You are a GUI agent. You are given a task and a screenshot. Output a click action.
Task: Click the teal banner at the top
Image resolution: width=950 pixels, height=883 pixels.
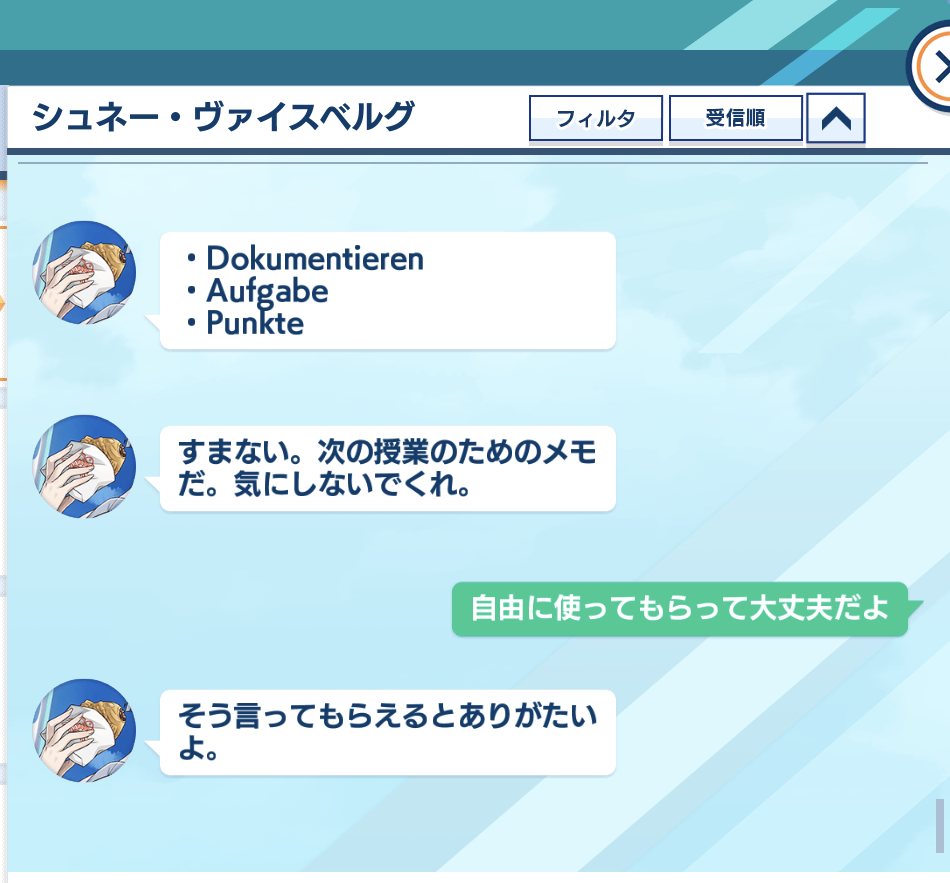364,24
